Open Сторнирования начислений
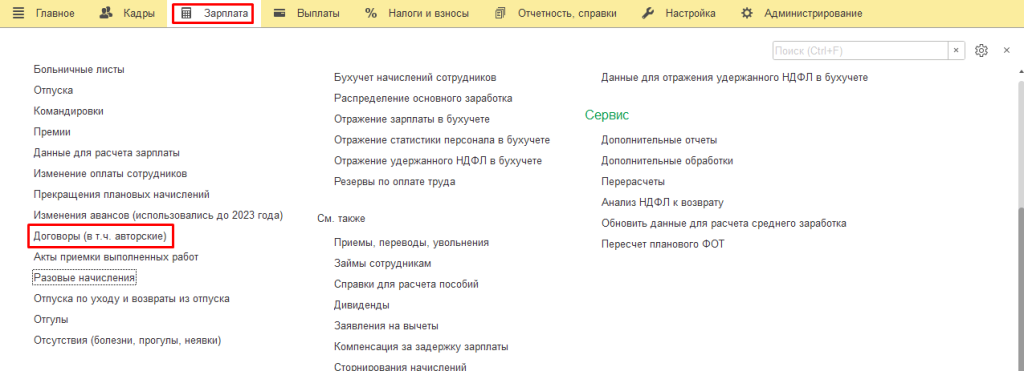 coord(400,366)
